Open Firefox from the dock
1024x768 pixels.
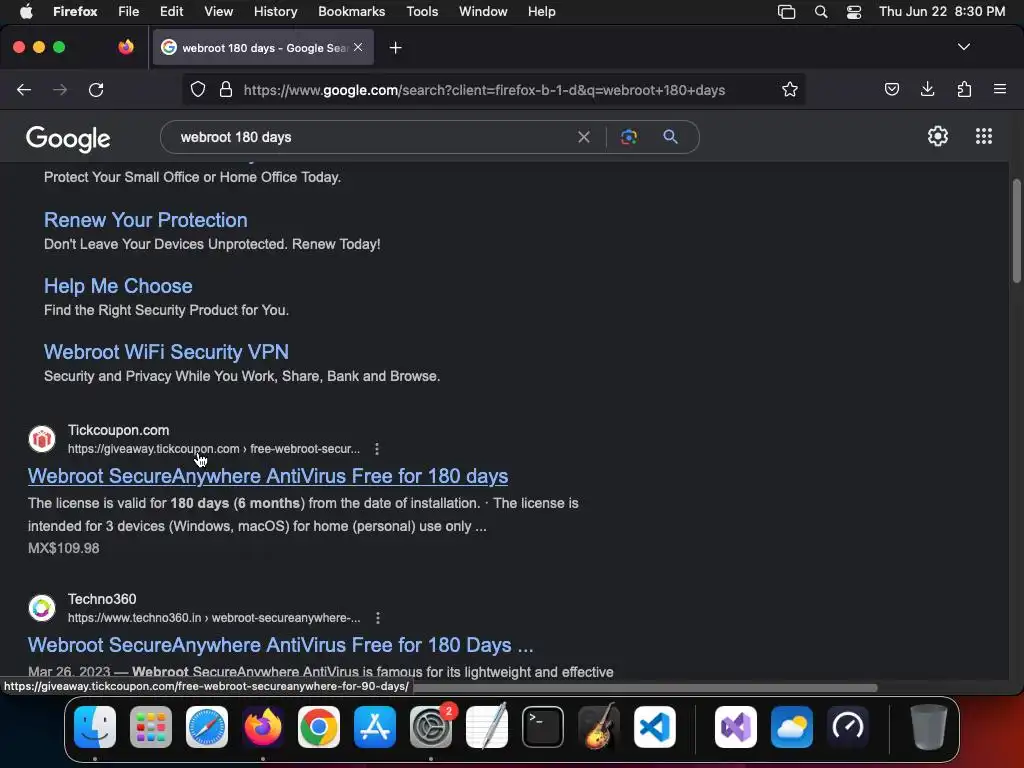click(x=263, y=727)
